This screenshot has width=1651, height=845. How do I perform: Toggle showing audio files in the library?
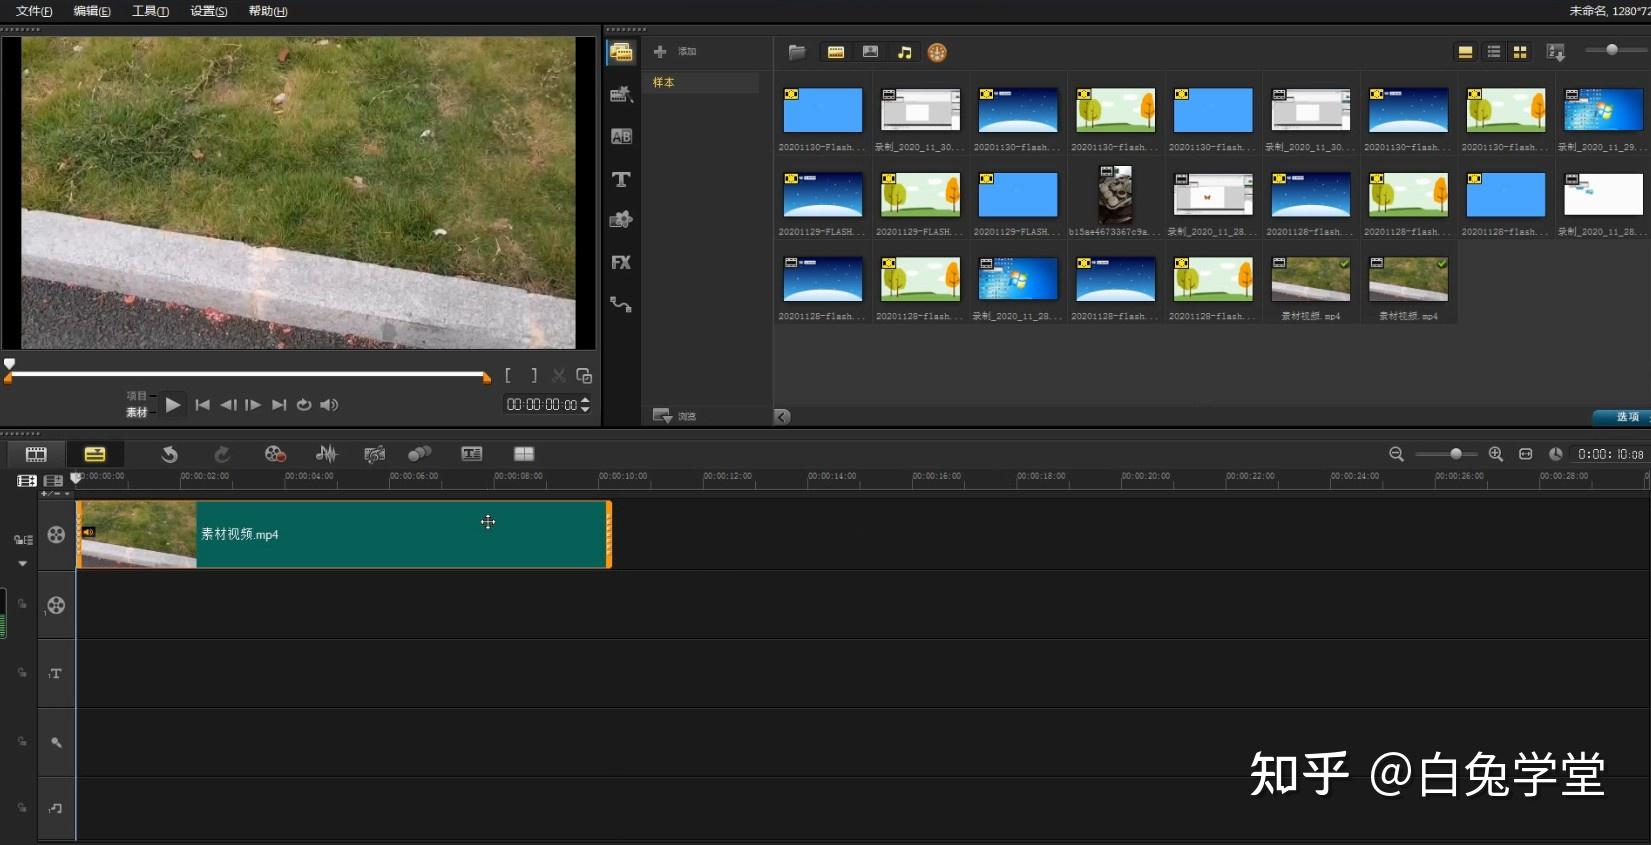[904, 52]
